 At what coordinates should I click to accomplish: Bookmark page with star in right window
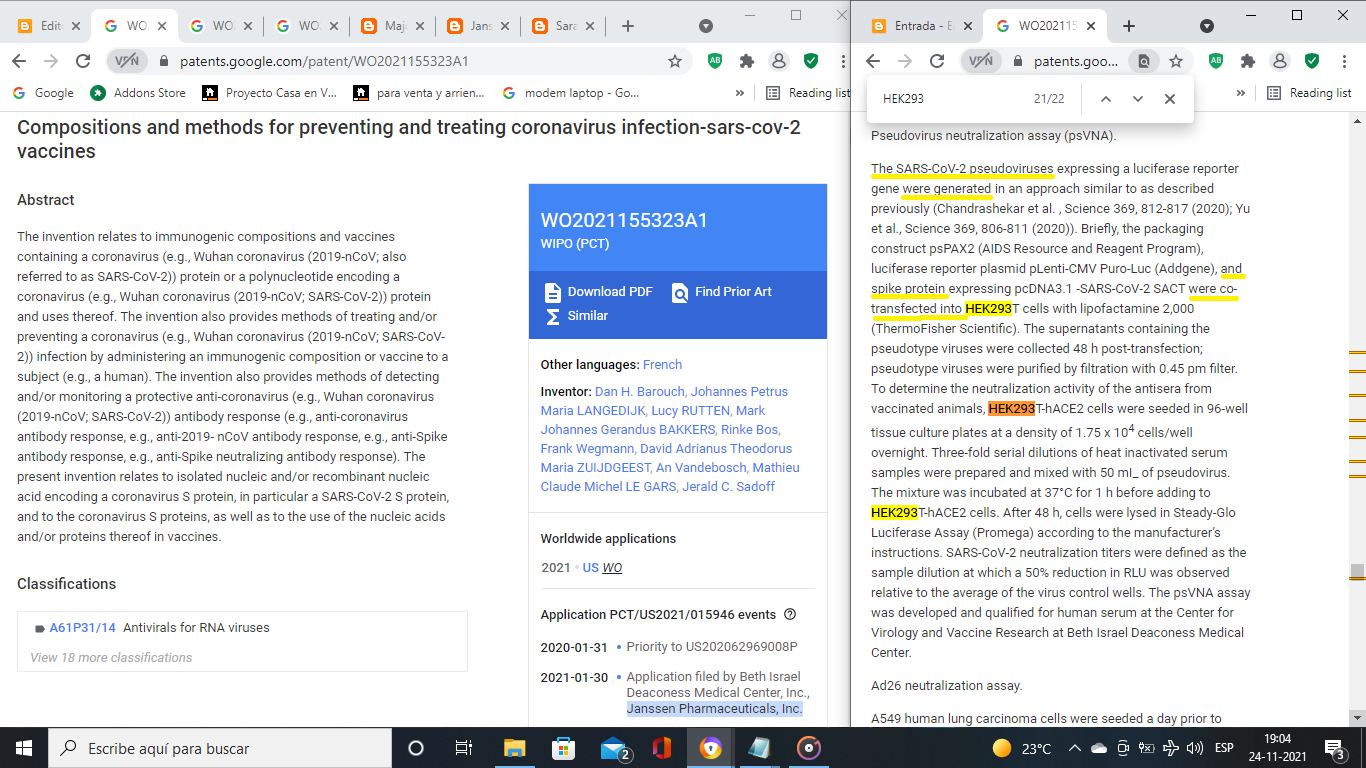(1176, 61)
